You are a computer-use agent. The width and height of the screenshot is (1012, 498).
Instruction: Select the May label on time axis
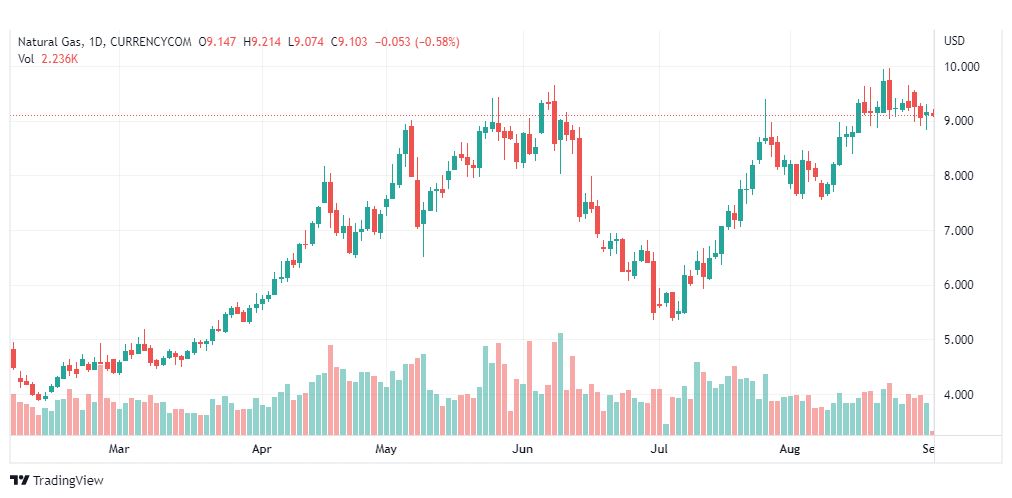(385, 449)
